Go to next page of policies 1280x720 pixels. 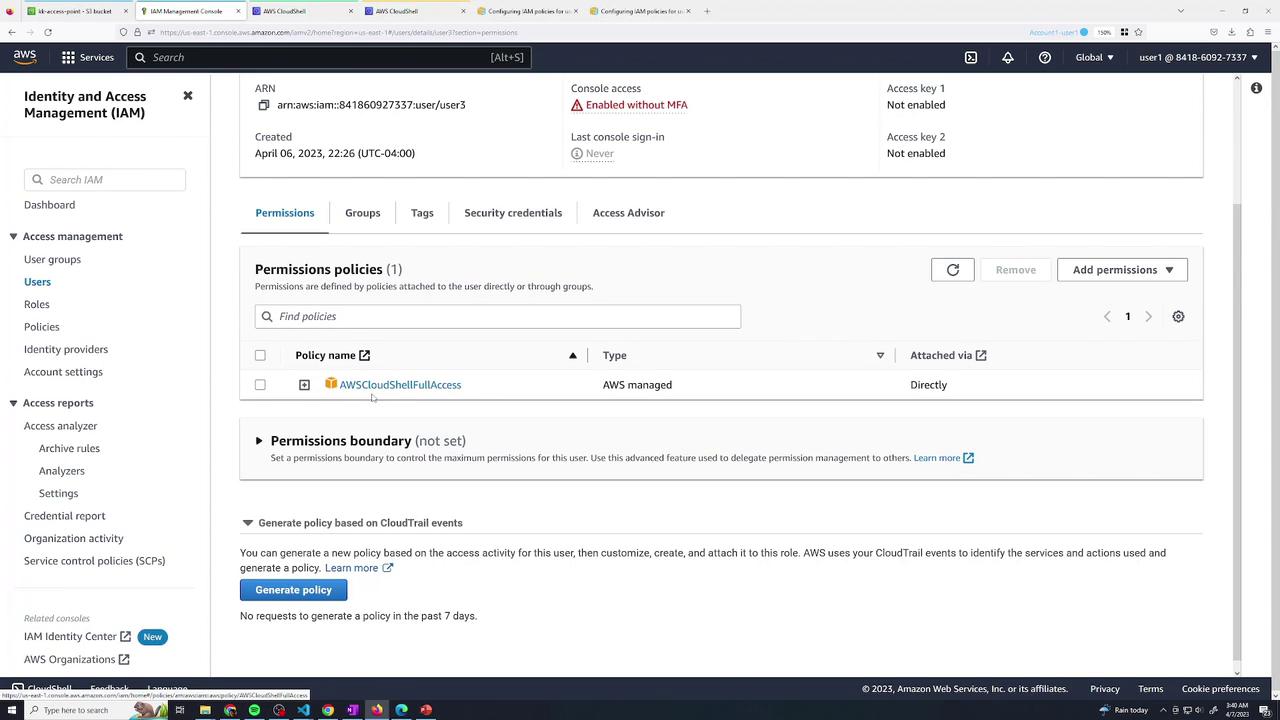(x=1148, y=316)
